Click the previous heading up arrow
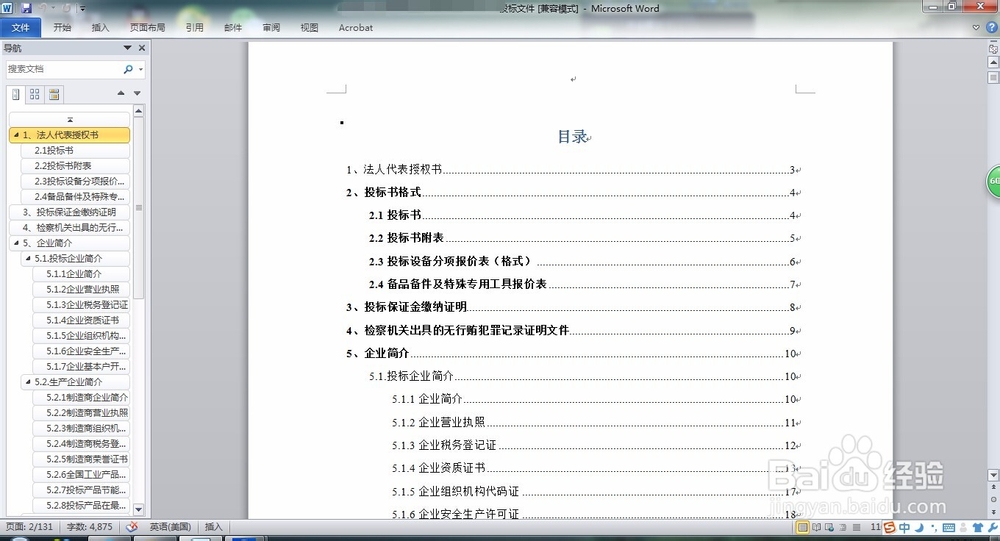 click(x=121, y=93)
